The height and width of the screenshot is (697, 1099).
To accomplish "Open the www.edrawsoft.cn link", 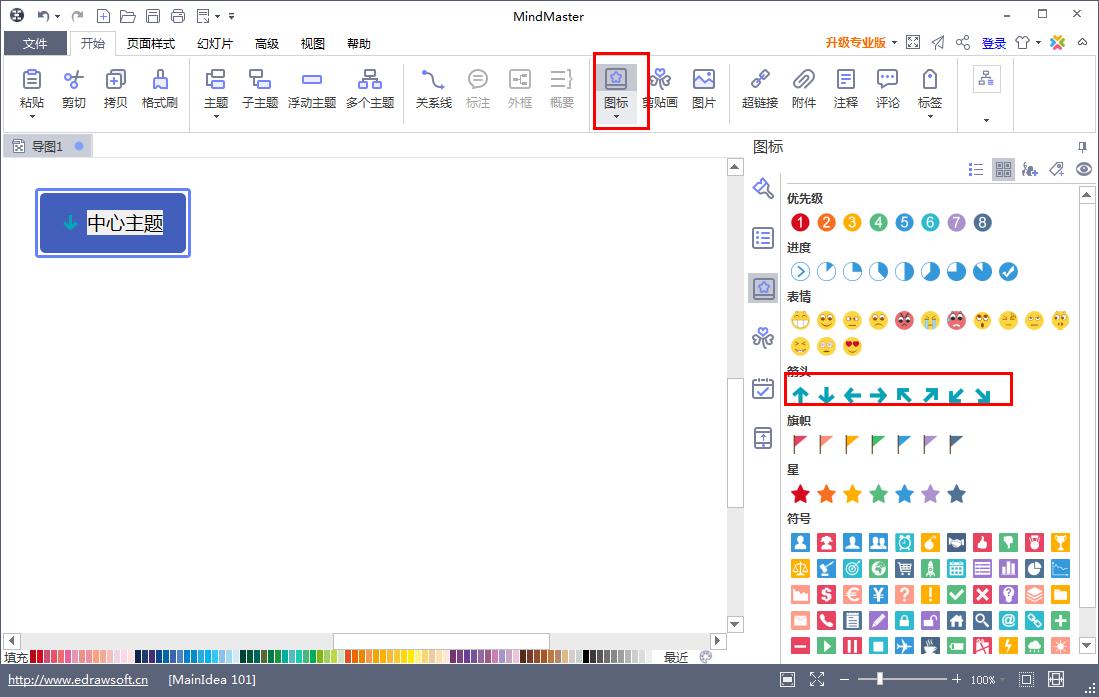I will [x=78, y=680].
